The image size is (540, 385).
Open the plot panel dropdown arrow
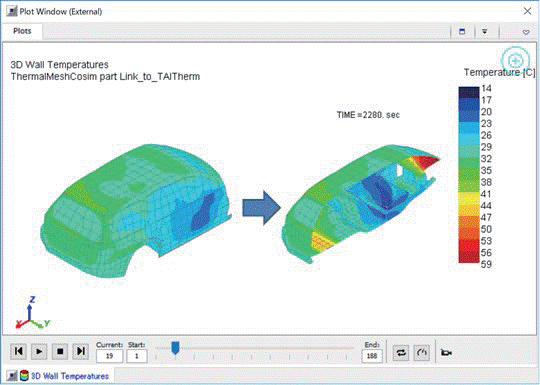tap(485, 32)
